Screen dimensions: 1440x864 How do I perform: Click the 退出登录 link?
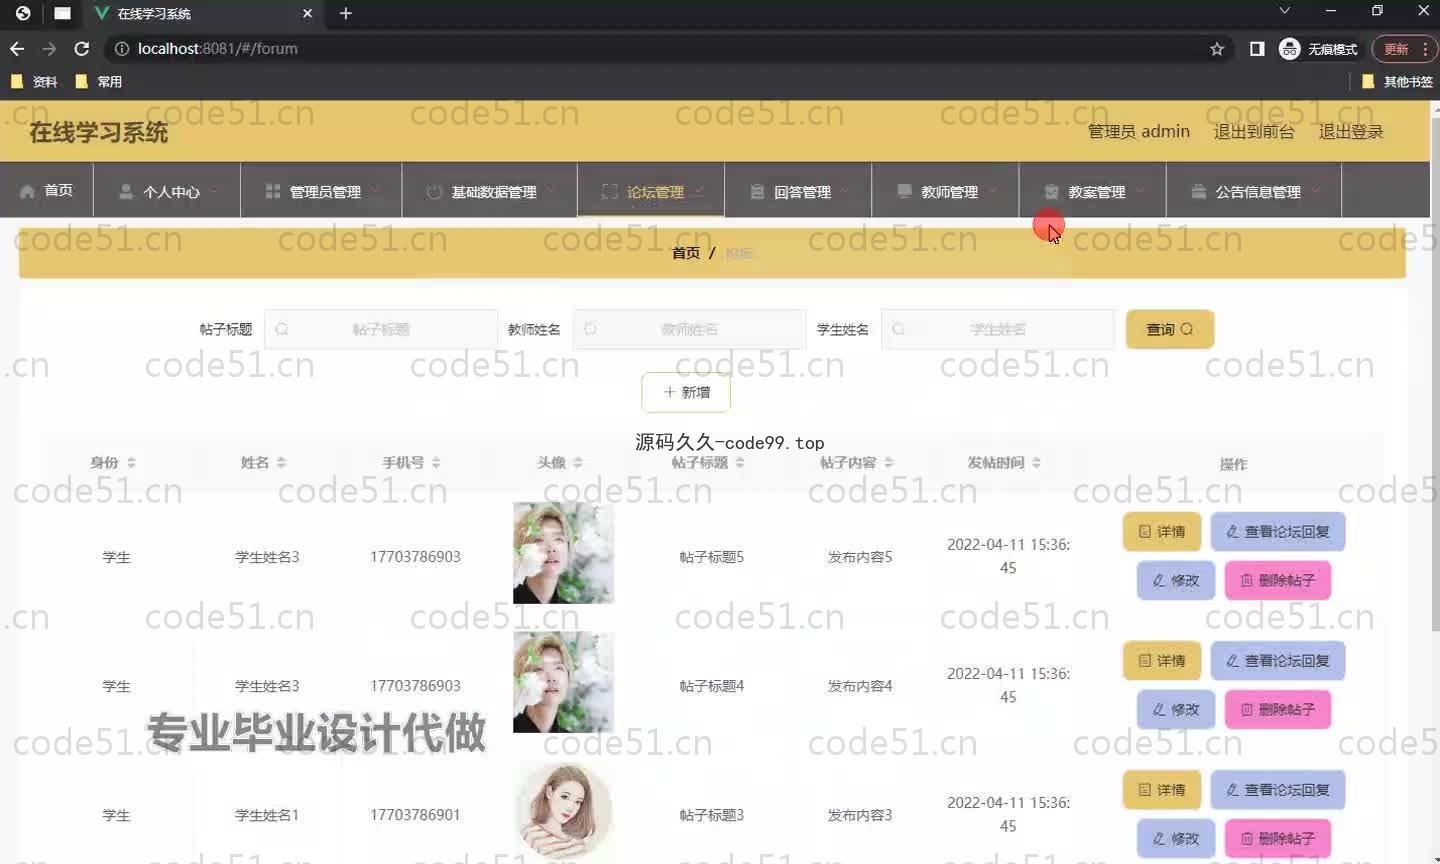[x=1350, y=131]
